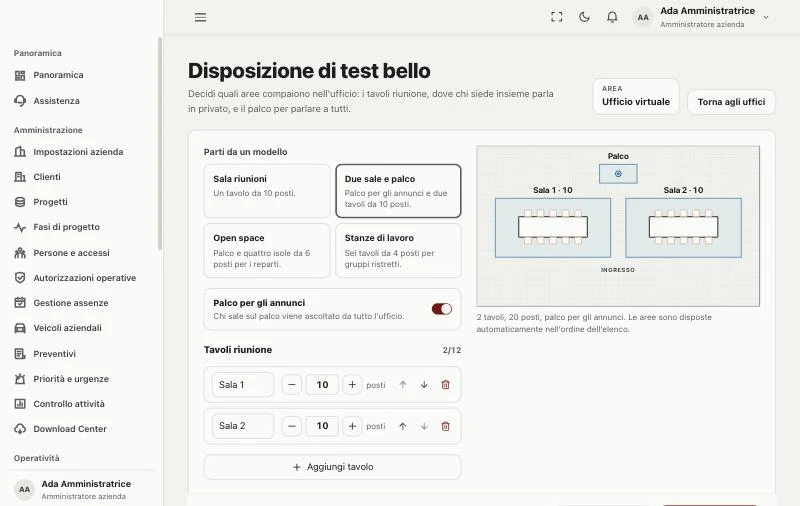Click Sala 2 room in layout preview
800x506 pixels.
pos(683,227)
